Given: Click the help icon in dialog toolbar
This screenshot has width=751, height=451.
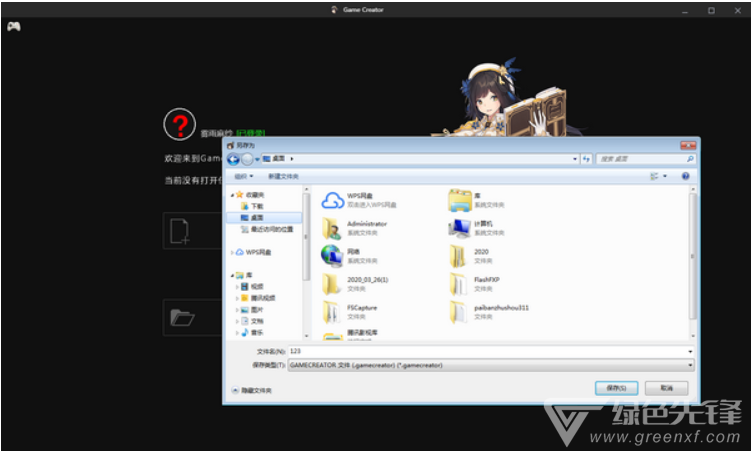Looking at the screenshot, I should point(685,176).
